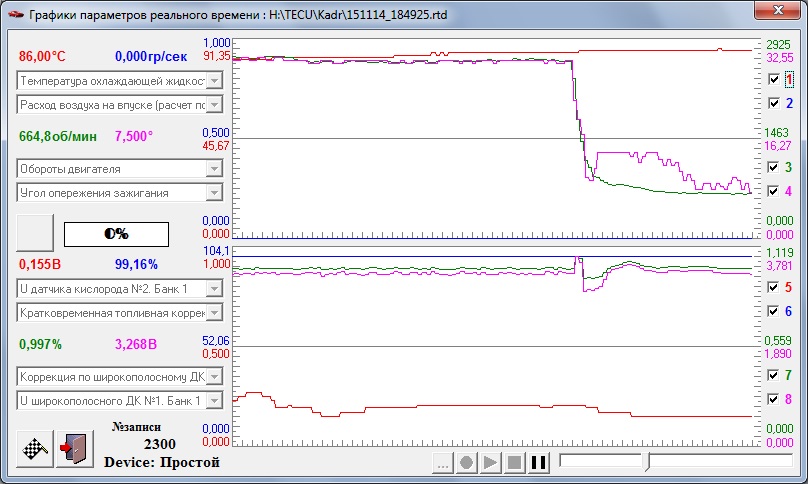Click the exit door icon
Screen dimensions: 809x484
[73, 448]
